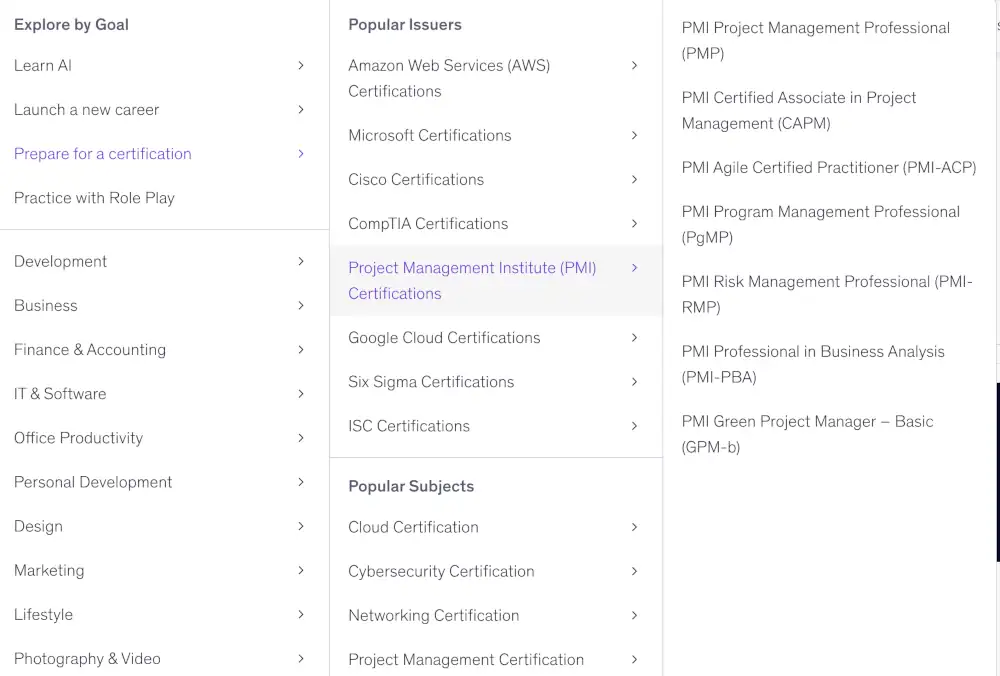Image resolution: width=1000 pixels, height=676 pixels.
Task: Expand chevron beside CompTIA Certifications
Action: pyautogui.click(x=635, y=224)
